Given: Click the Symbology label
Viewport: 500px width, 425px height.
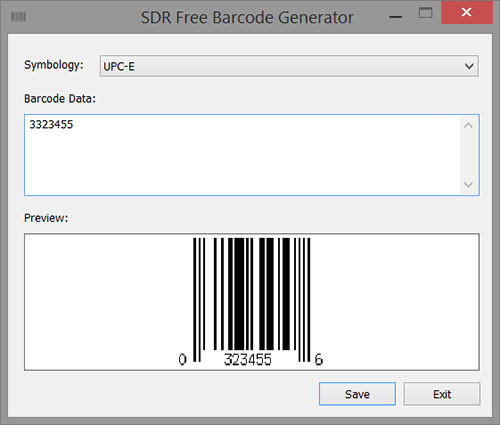Looking at the screenshot, I should 54,65.
